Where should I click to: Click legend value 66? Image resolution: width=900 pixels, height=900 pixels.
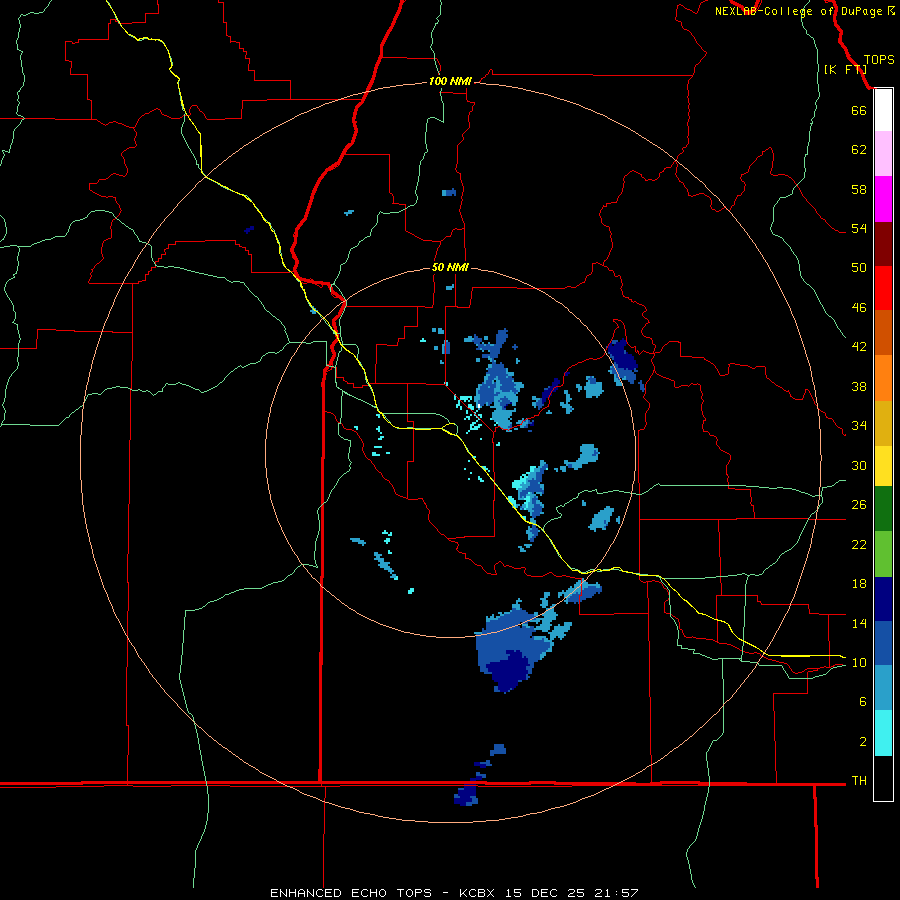(x=859, y=110)
